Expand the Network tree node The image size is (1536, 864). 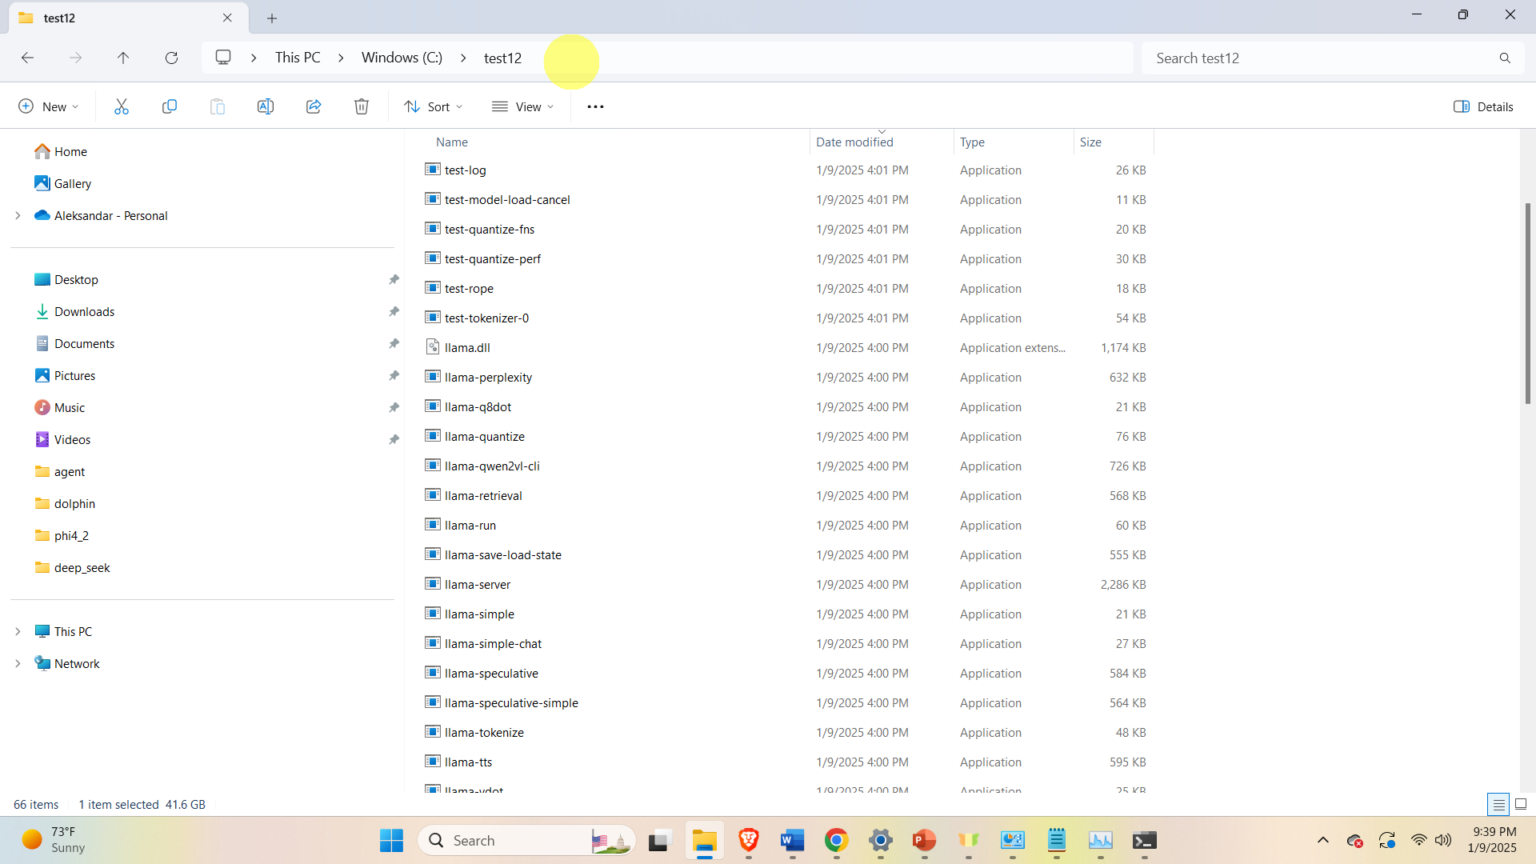coord(17,663)
